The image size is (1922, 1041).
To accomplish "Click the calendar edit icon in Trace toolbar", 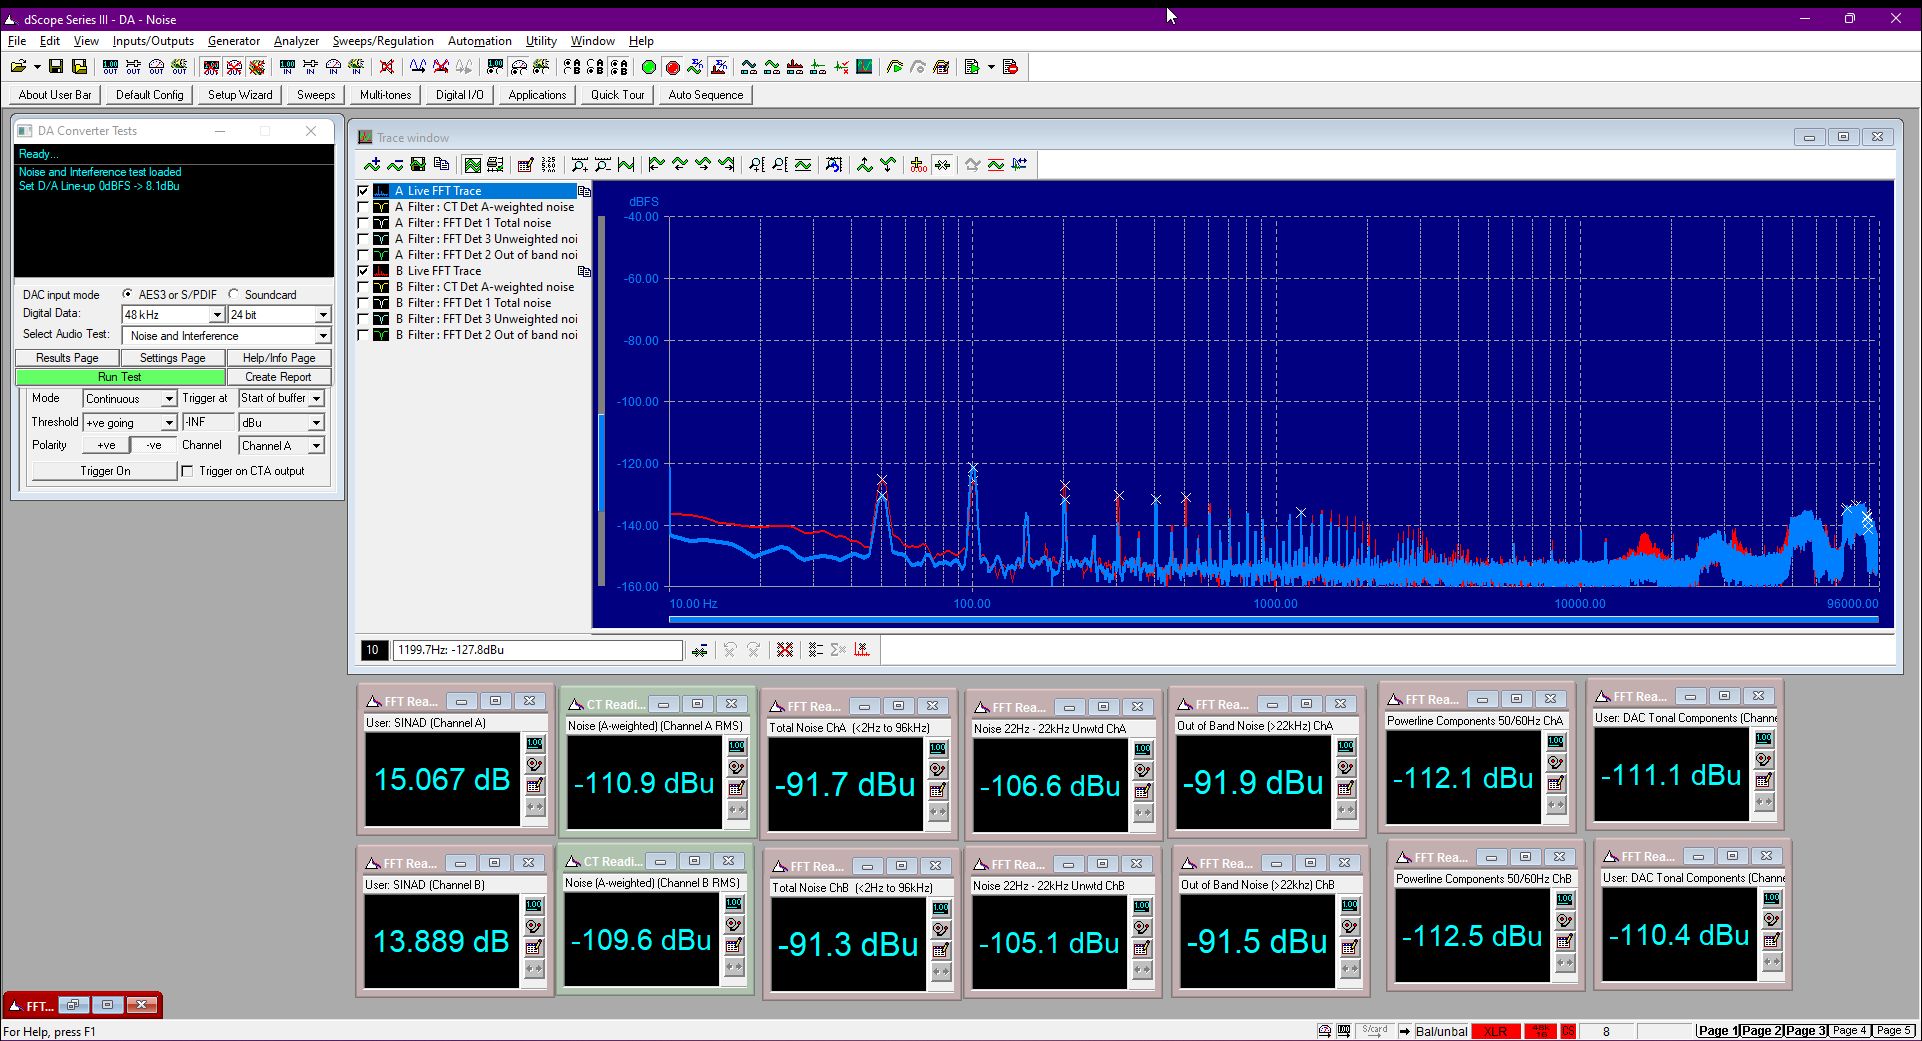I will pos(525,165).
